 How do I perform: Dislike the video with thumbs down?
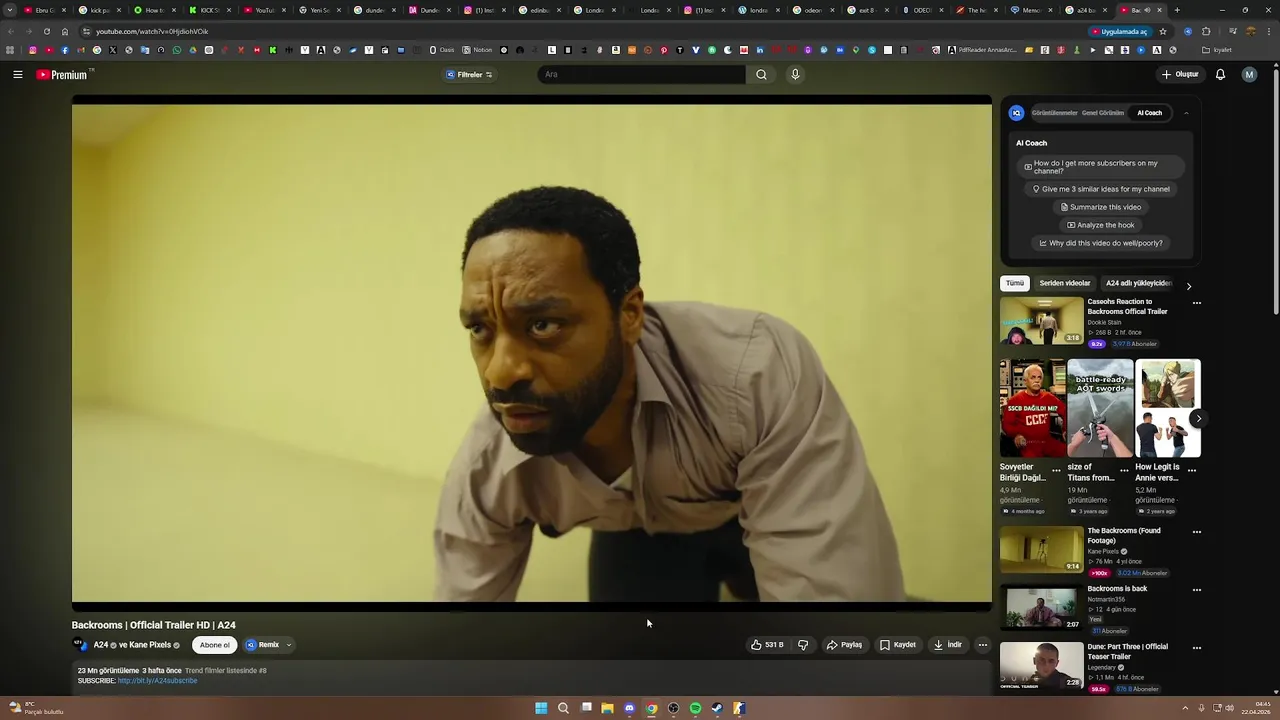point(802,645)
